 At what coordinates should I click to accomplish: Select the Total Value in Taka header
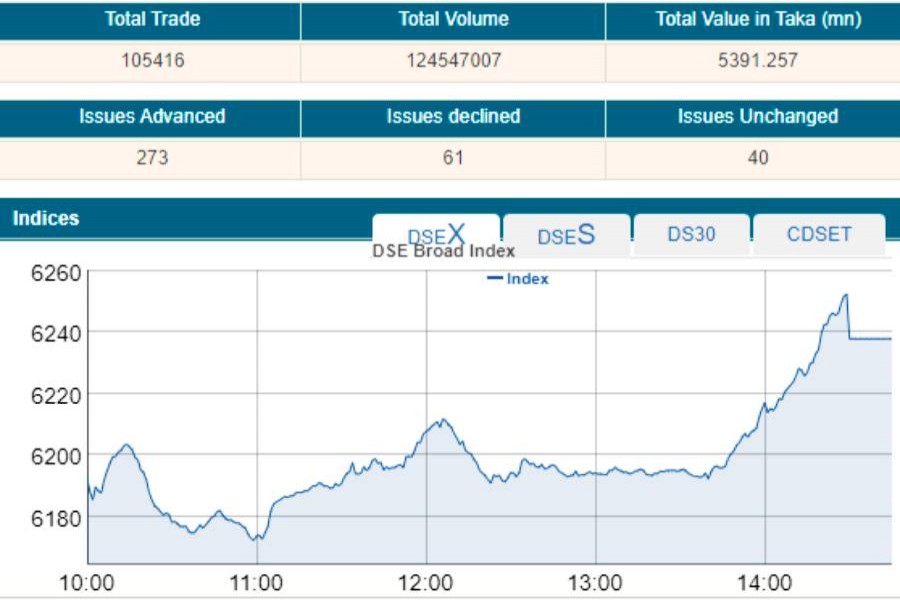pyautogui.click(x=758, y=19)
